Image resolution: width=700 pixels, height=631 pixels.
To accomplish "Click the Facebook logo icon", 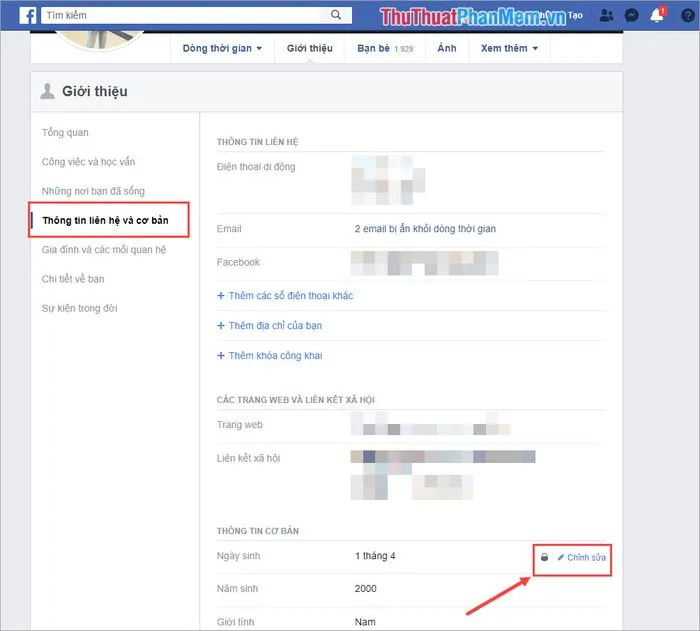I will coord(28,15).
